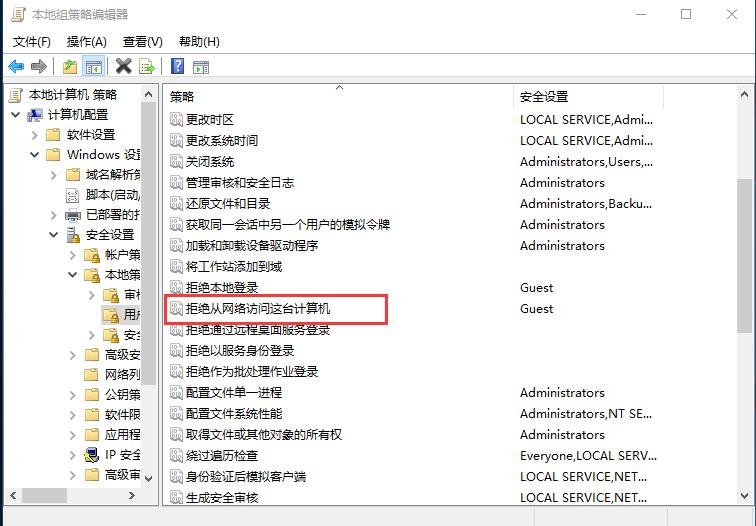Click the 计算机配置 computer icon

35,115
